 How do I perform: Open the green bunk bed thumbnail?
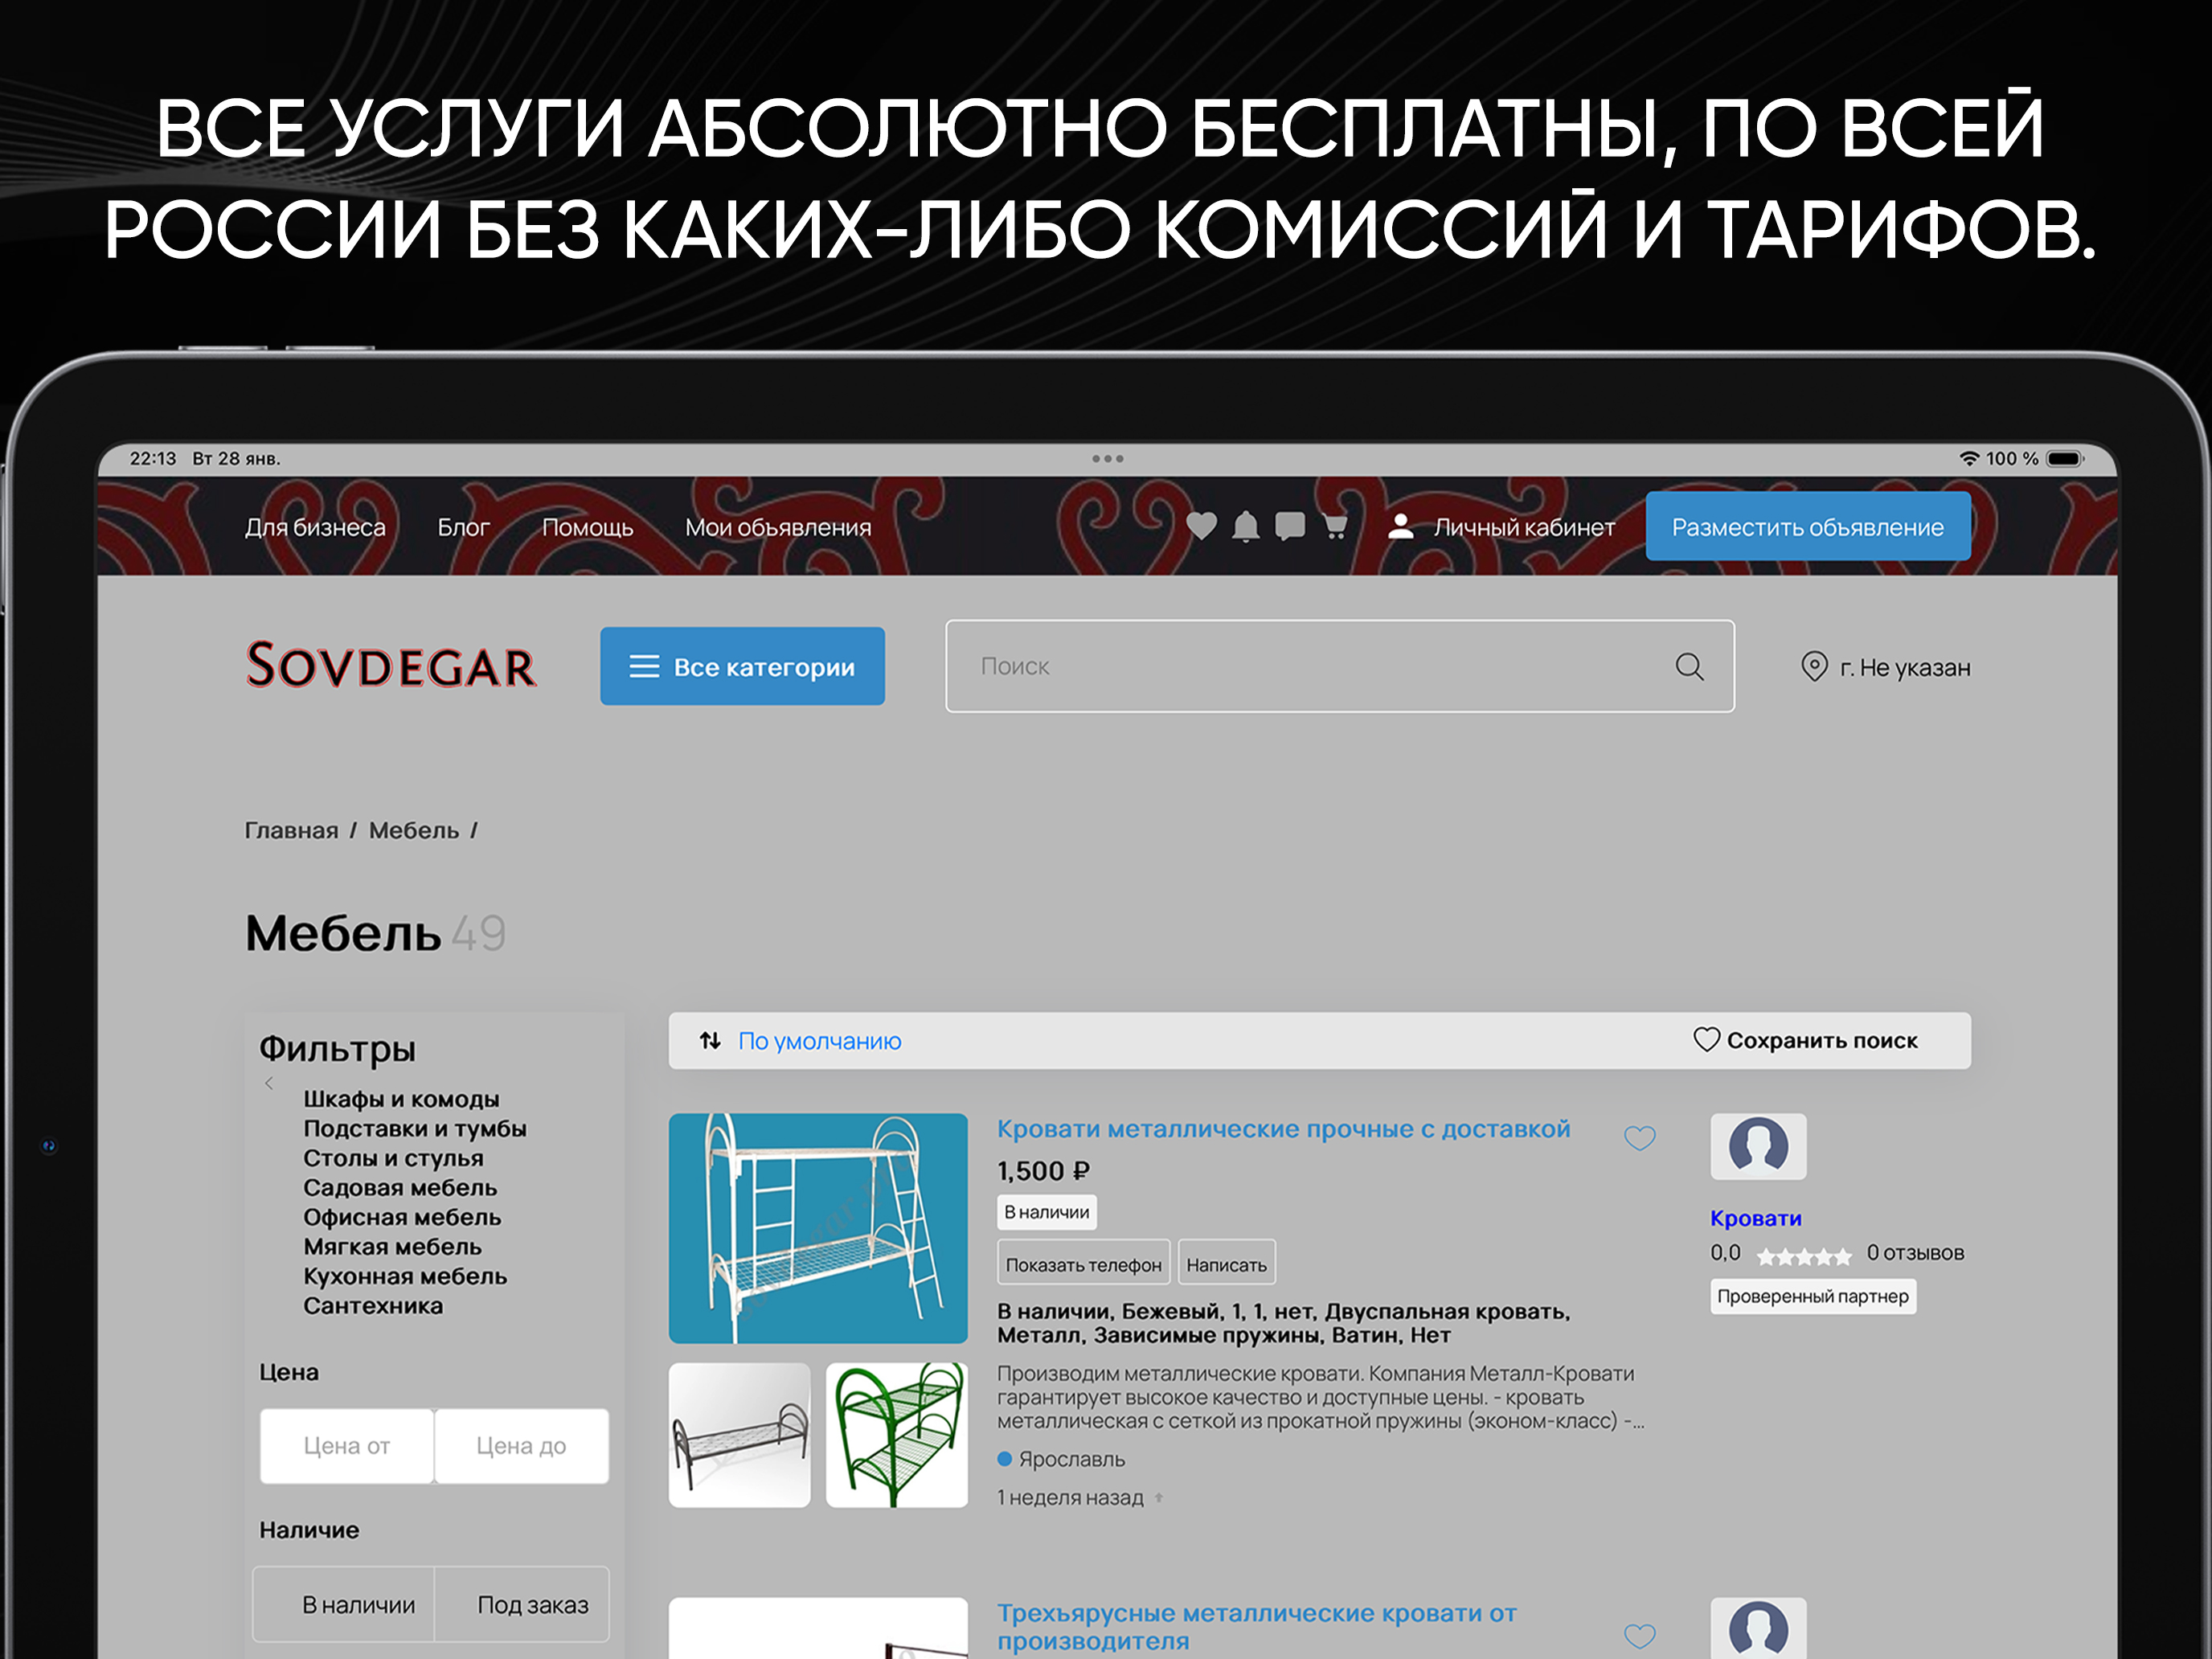pyautogui.click(x=897, y=1434)
